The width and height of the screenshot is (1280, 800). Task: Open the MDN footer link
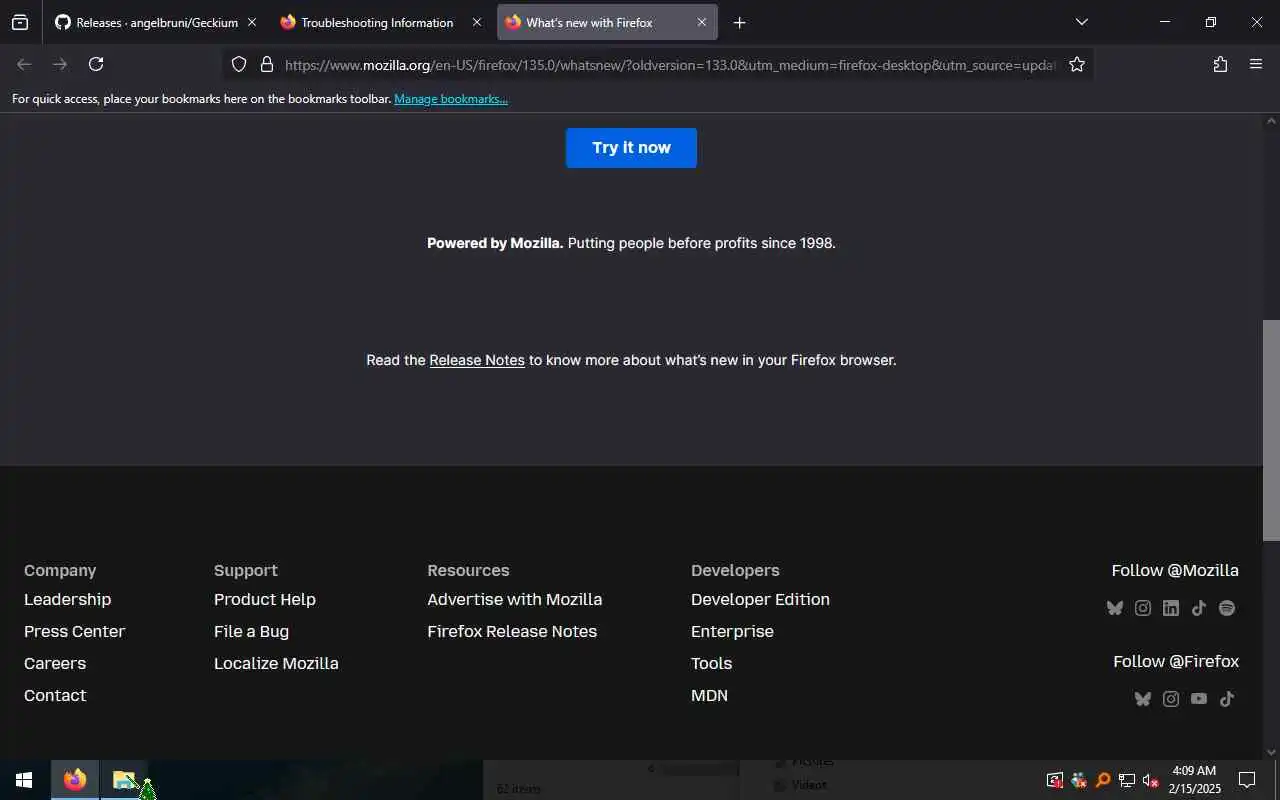pyautogui.click(x=709, y=695)
